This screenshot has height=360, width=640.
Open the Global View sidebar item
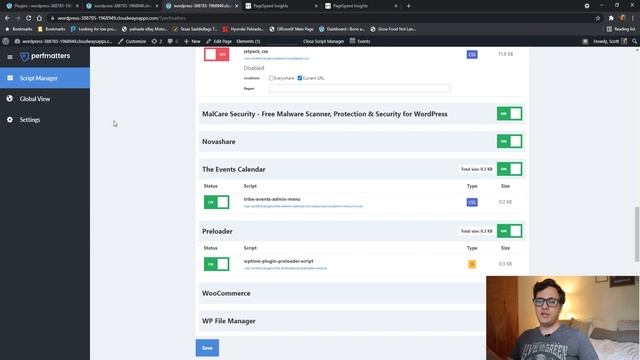coord(45,99)
